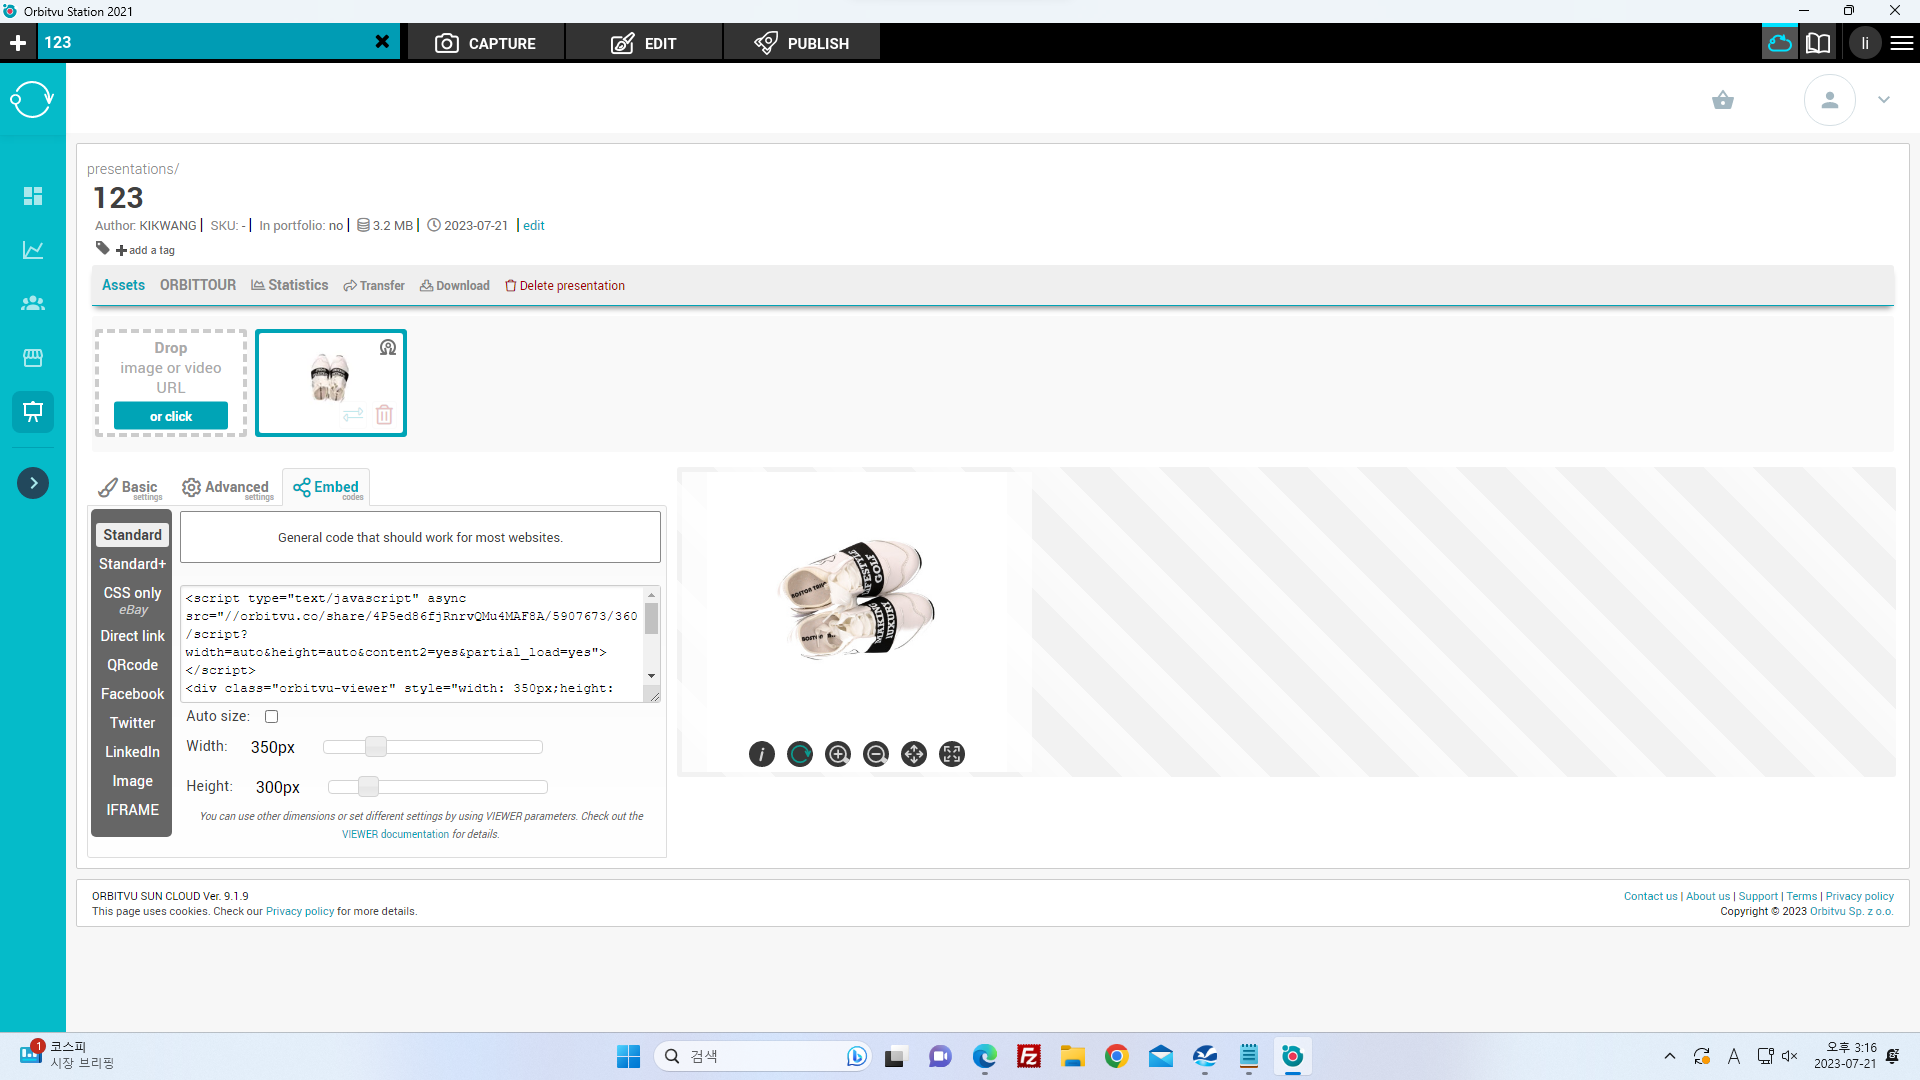The image size is (1920, 1080).
Task: Click the Height slider handle
Action: pyautogui.click(x=368, y=787)
